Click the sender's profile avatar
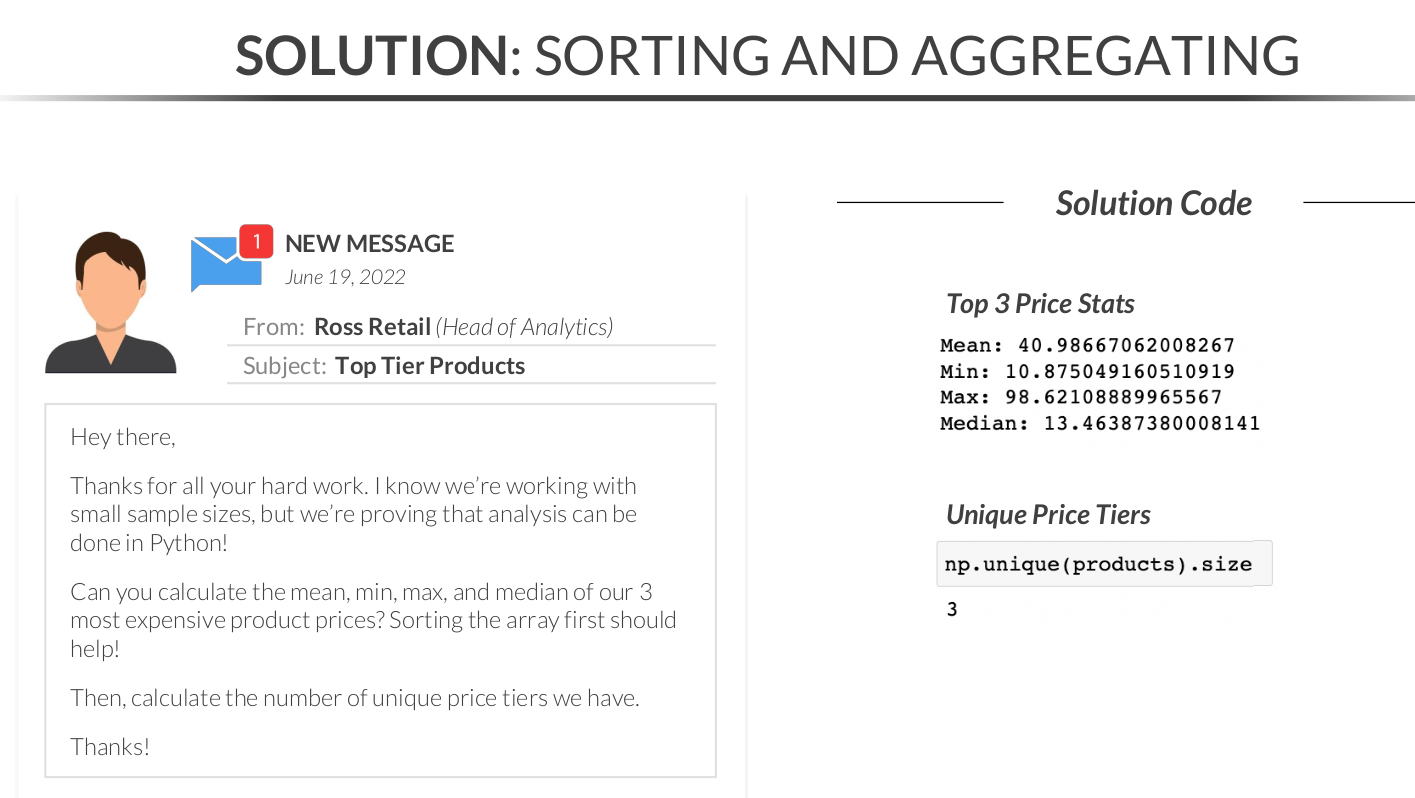Screen dimensions: 1415x798 (x=111, y=304)
